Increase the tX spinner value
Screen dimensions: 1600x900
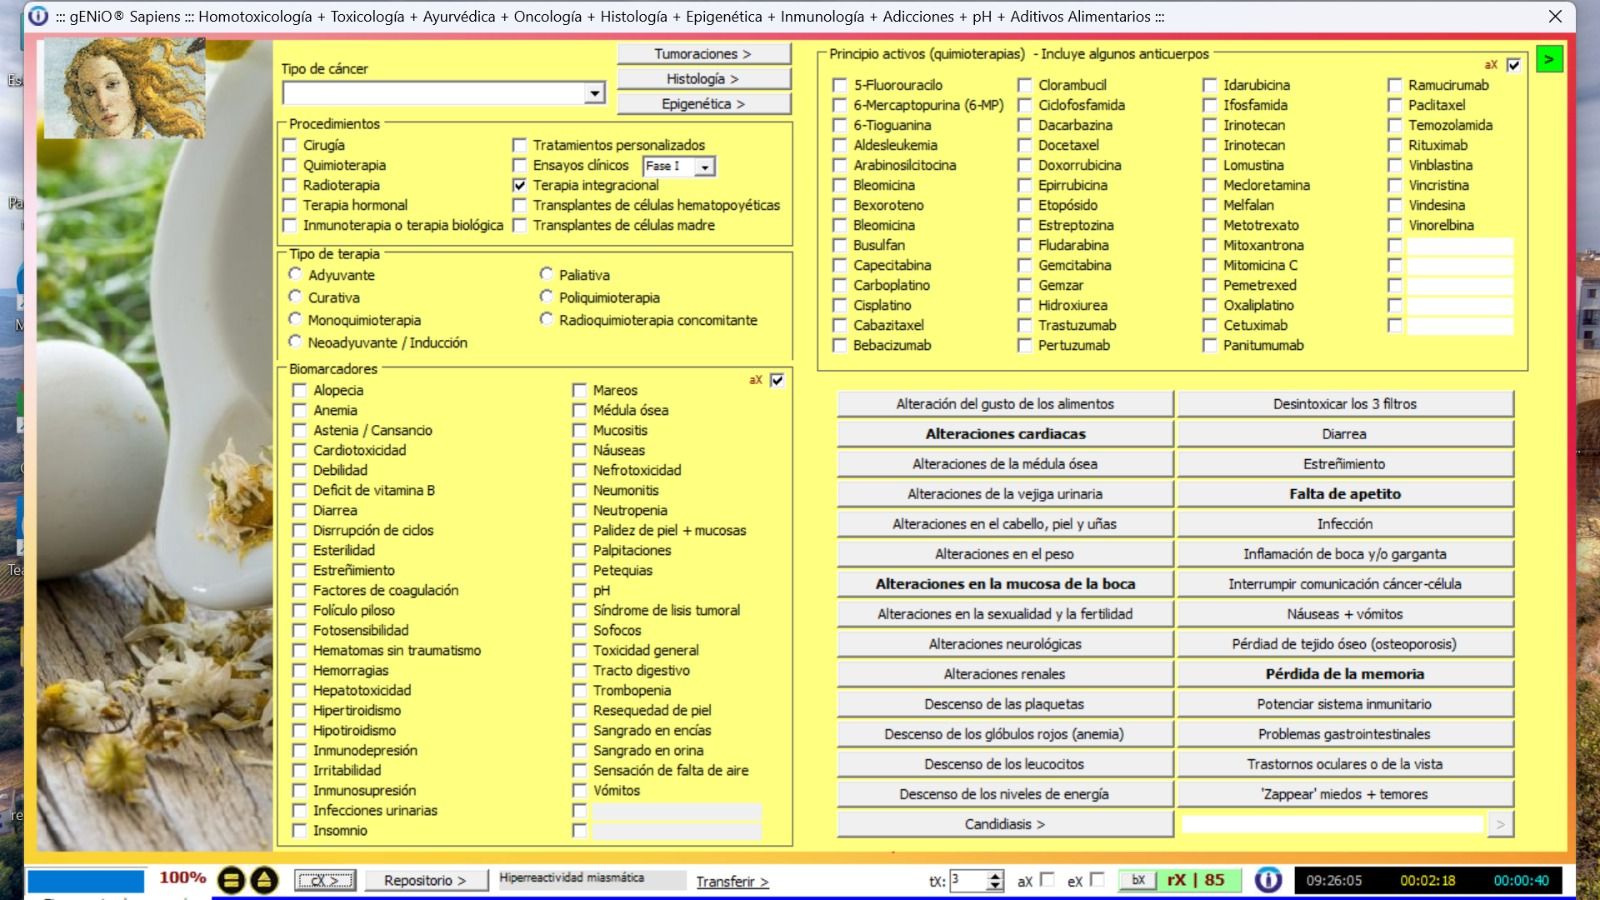click(x=995, y=875)
